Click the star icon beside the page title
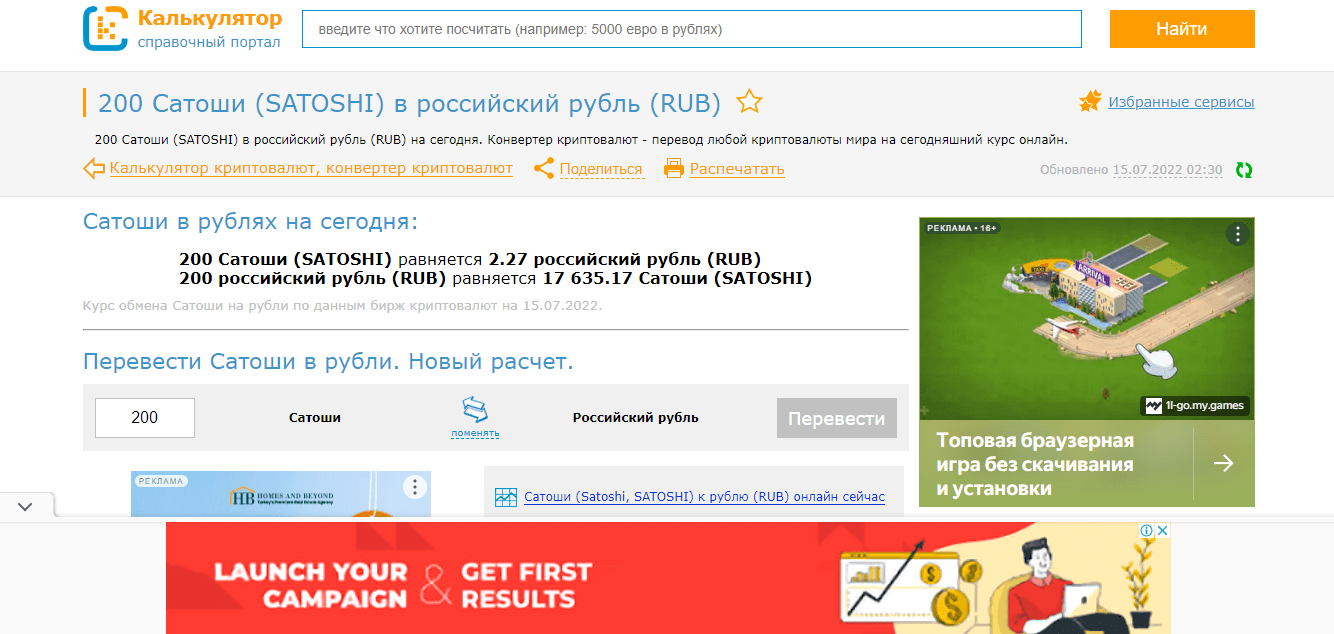The width and height of the screenshot is (1334, 634). (749, 101)
